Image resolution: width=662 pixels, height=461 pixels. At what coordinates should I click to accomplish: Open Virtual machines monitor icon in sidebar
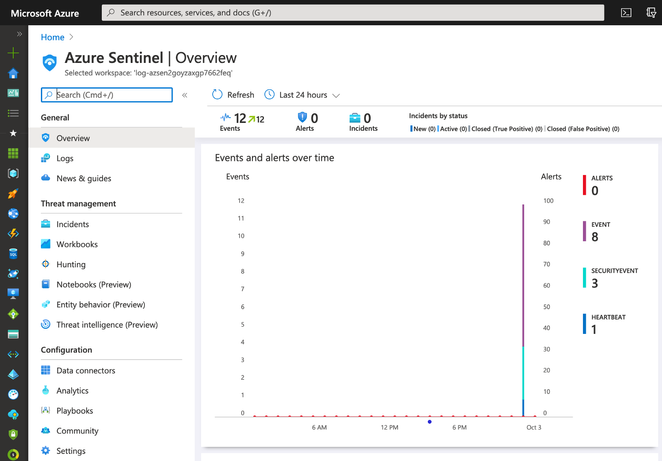pyautogui.click(x=13, y=293)
